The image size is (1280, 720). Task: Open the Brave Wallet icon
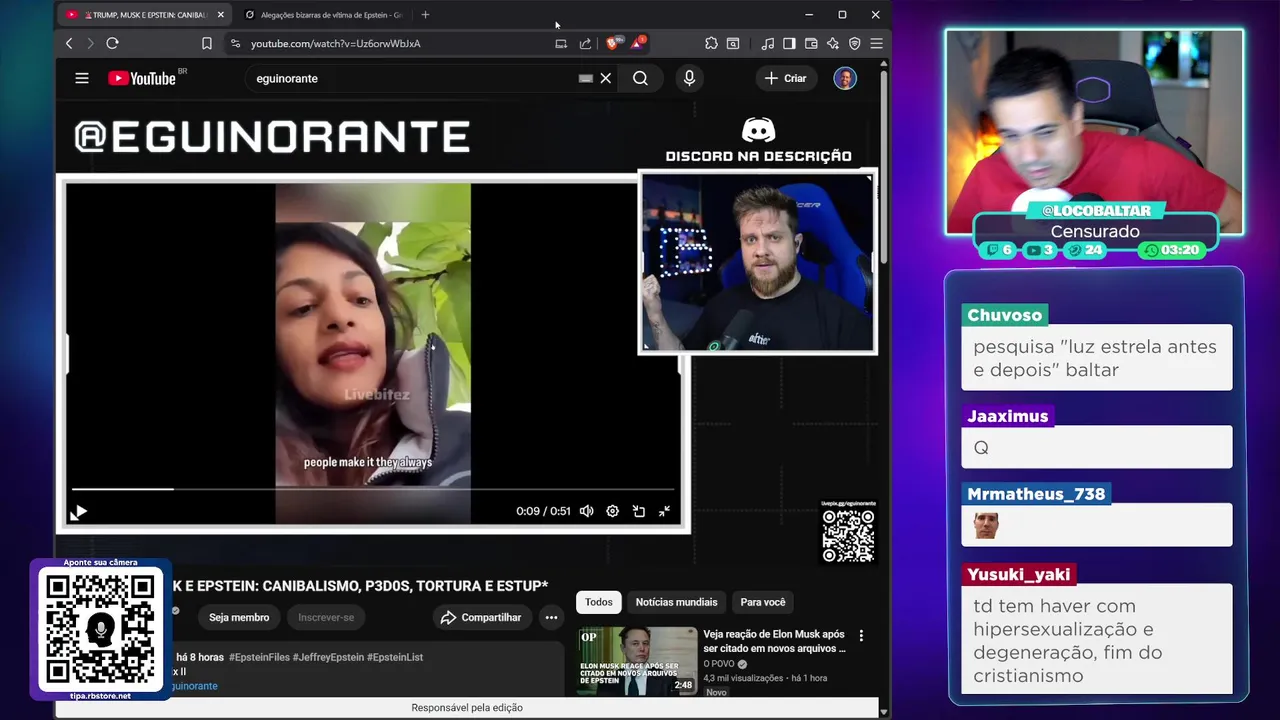(811, 43)
